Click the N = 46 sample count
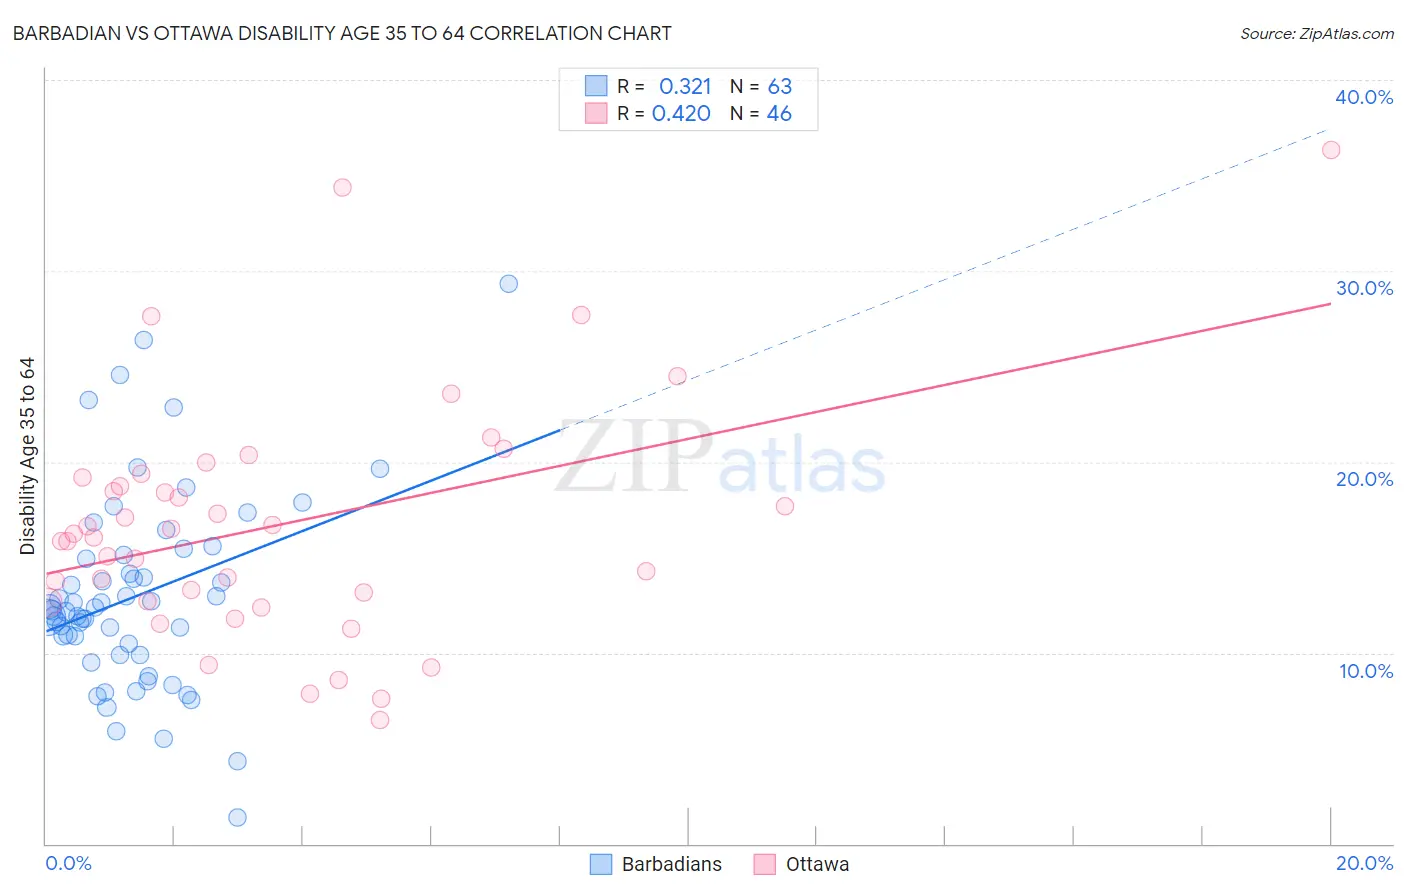 point(761,113)
